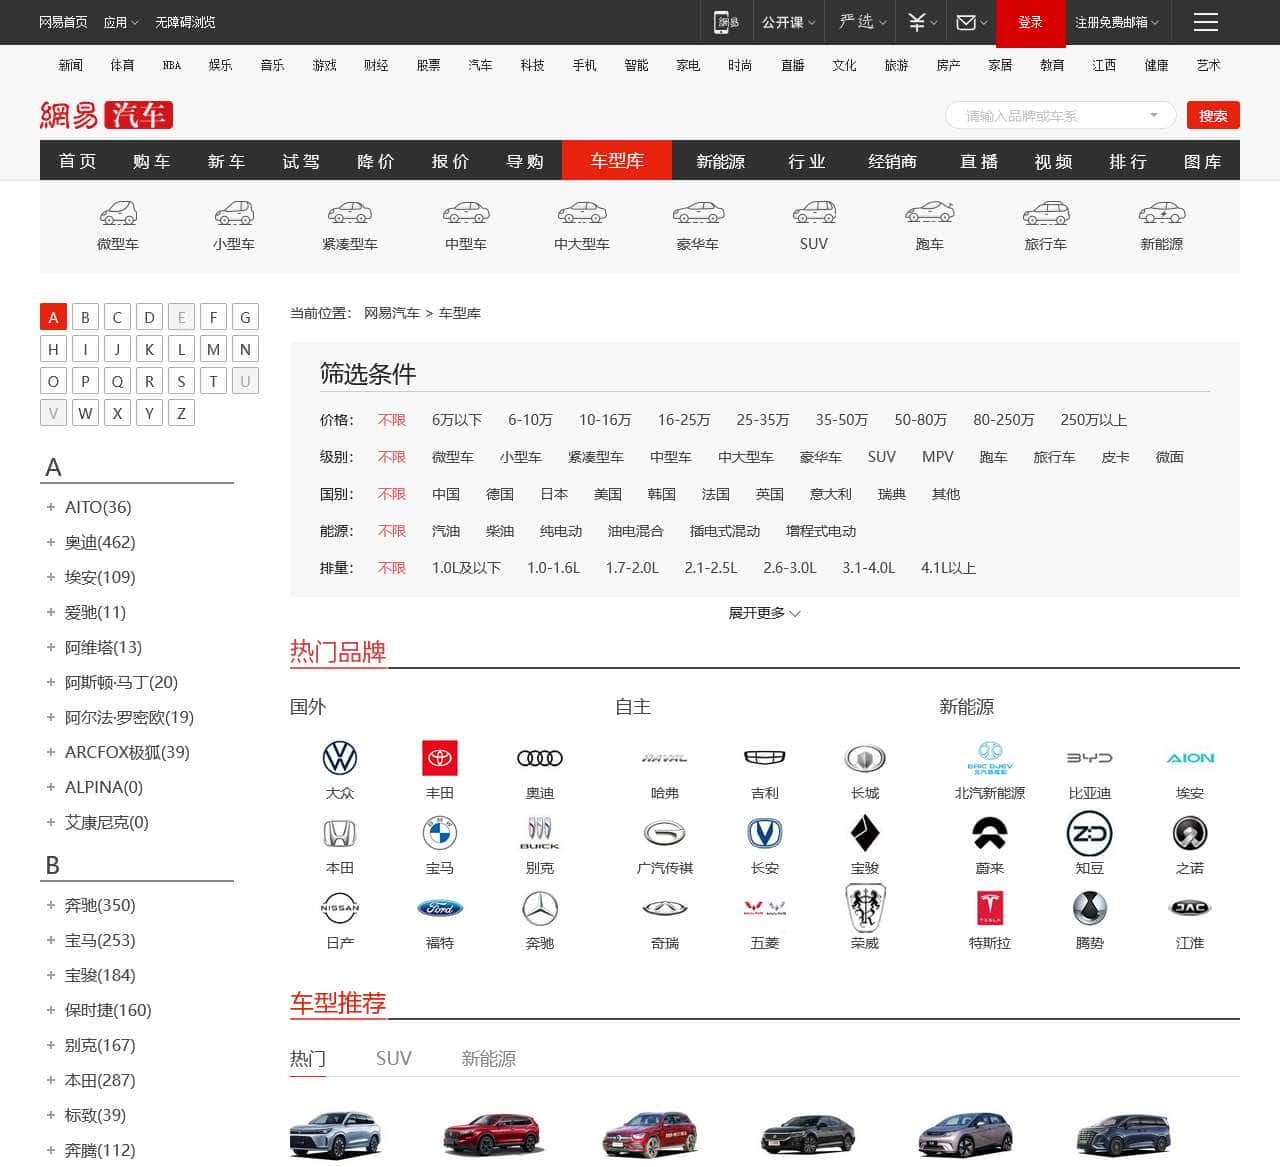
Task: Click the red 登录 button
Action: 1030,22
